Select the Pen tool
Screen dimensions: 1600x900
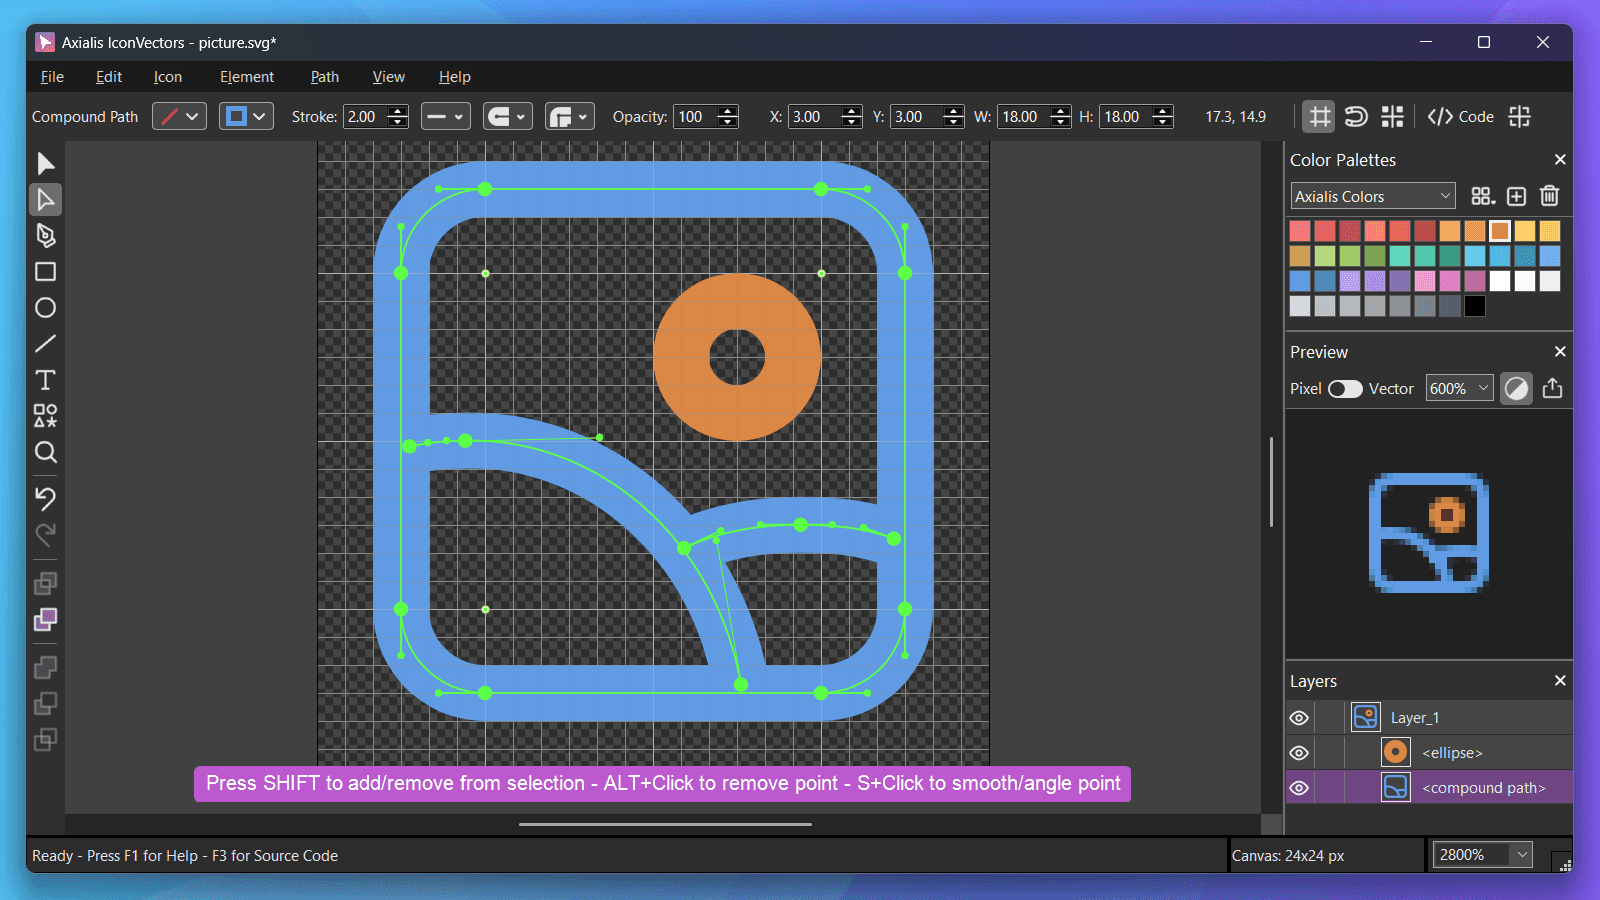pyautogui.click(x=45, y=235)
